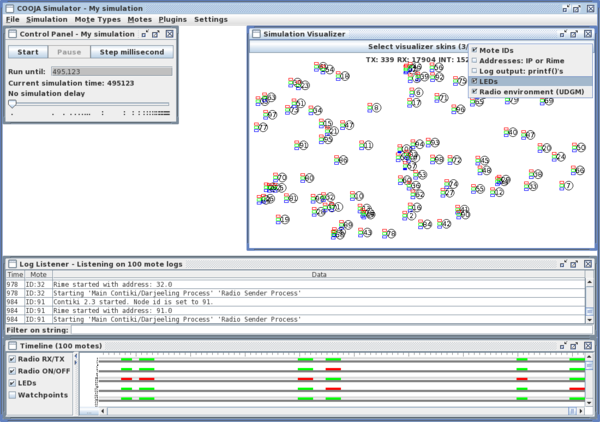The image size is (600, 422).
Task: Select mote 97 in the visualizer
Action: click(272, 114)
